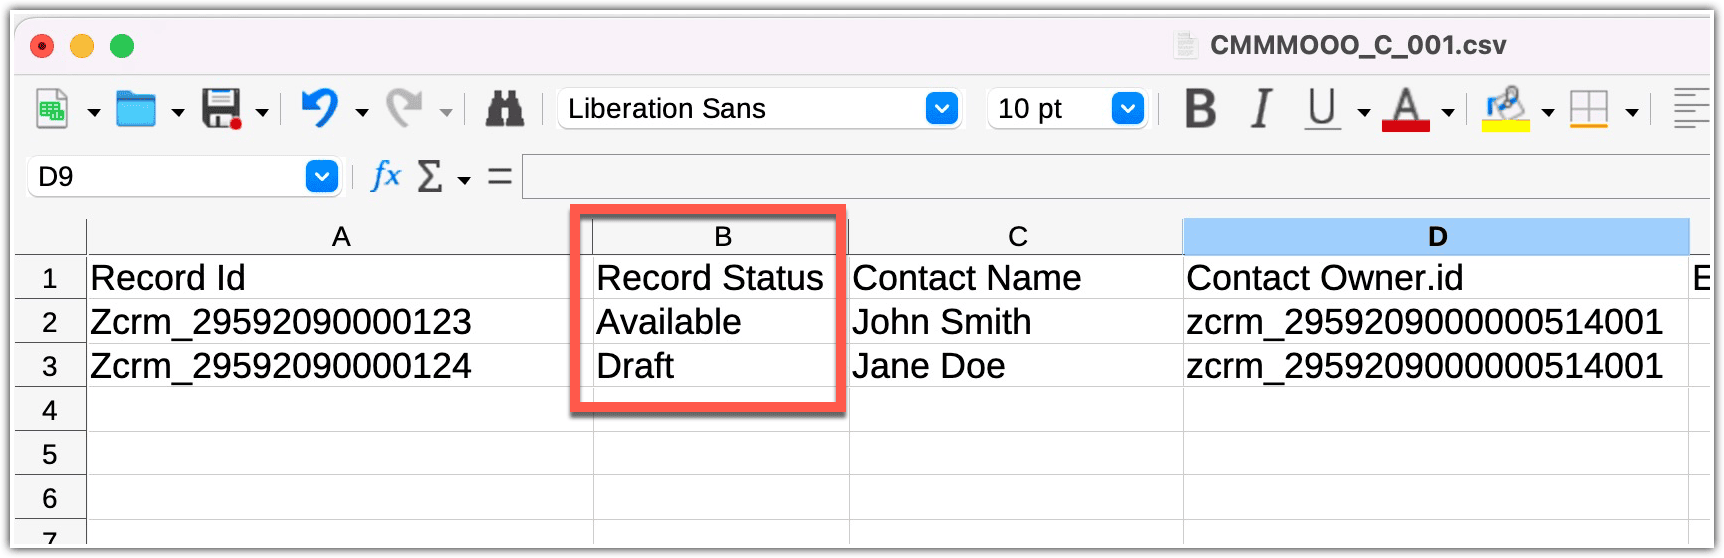The height and width of the screenshot is (558, 1724).
Task: Toggle Bold formatting
Action: point(1200,109)
